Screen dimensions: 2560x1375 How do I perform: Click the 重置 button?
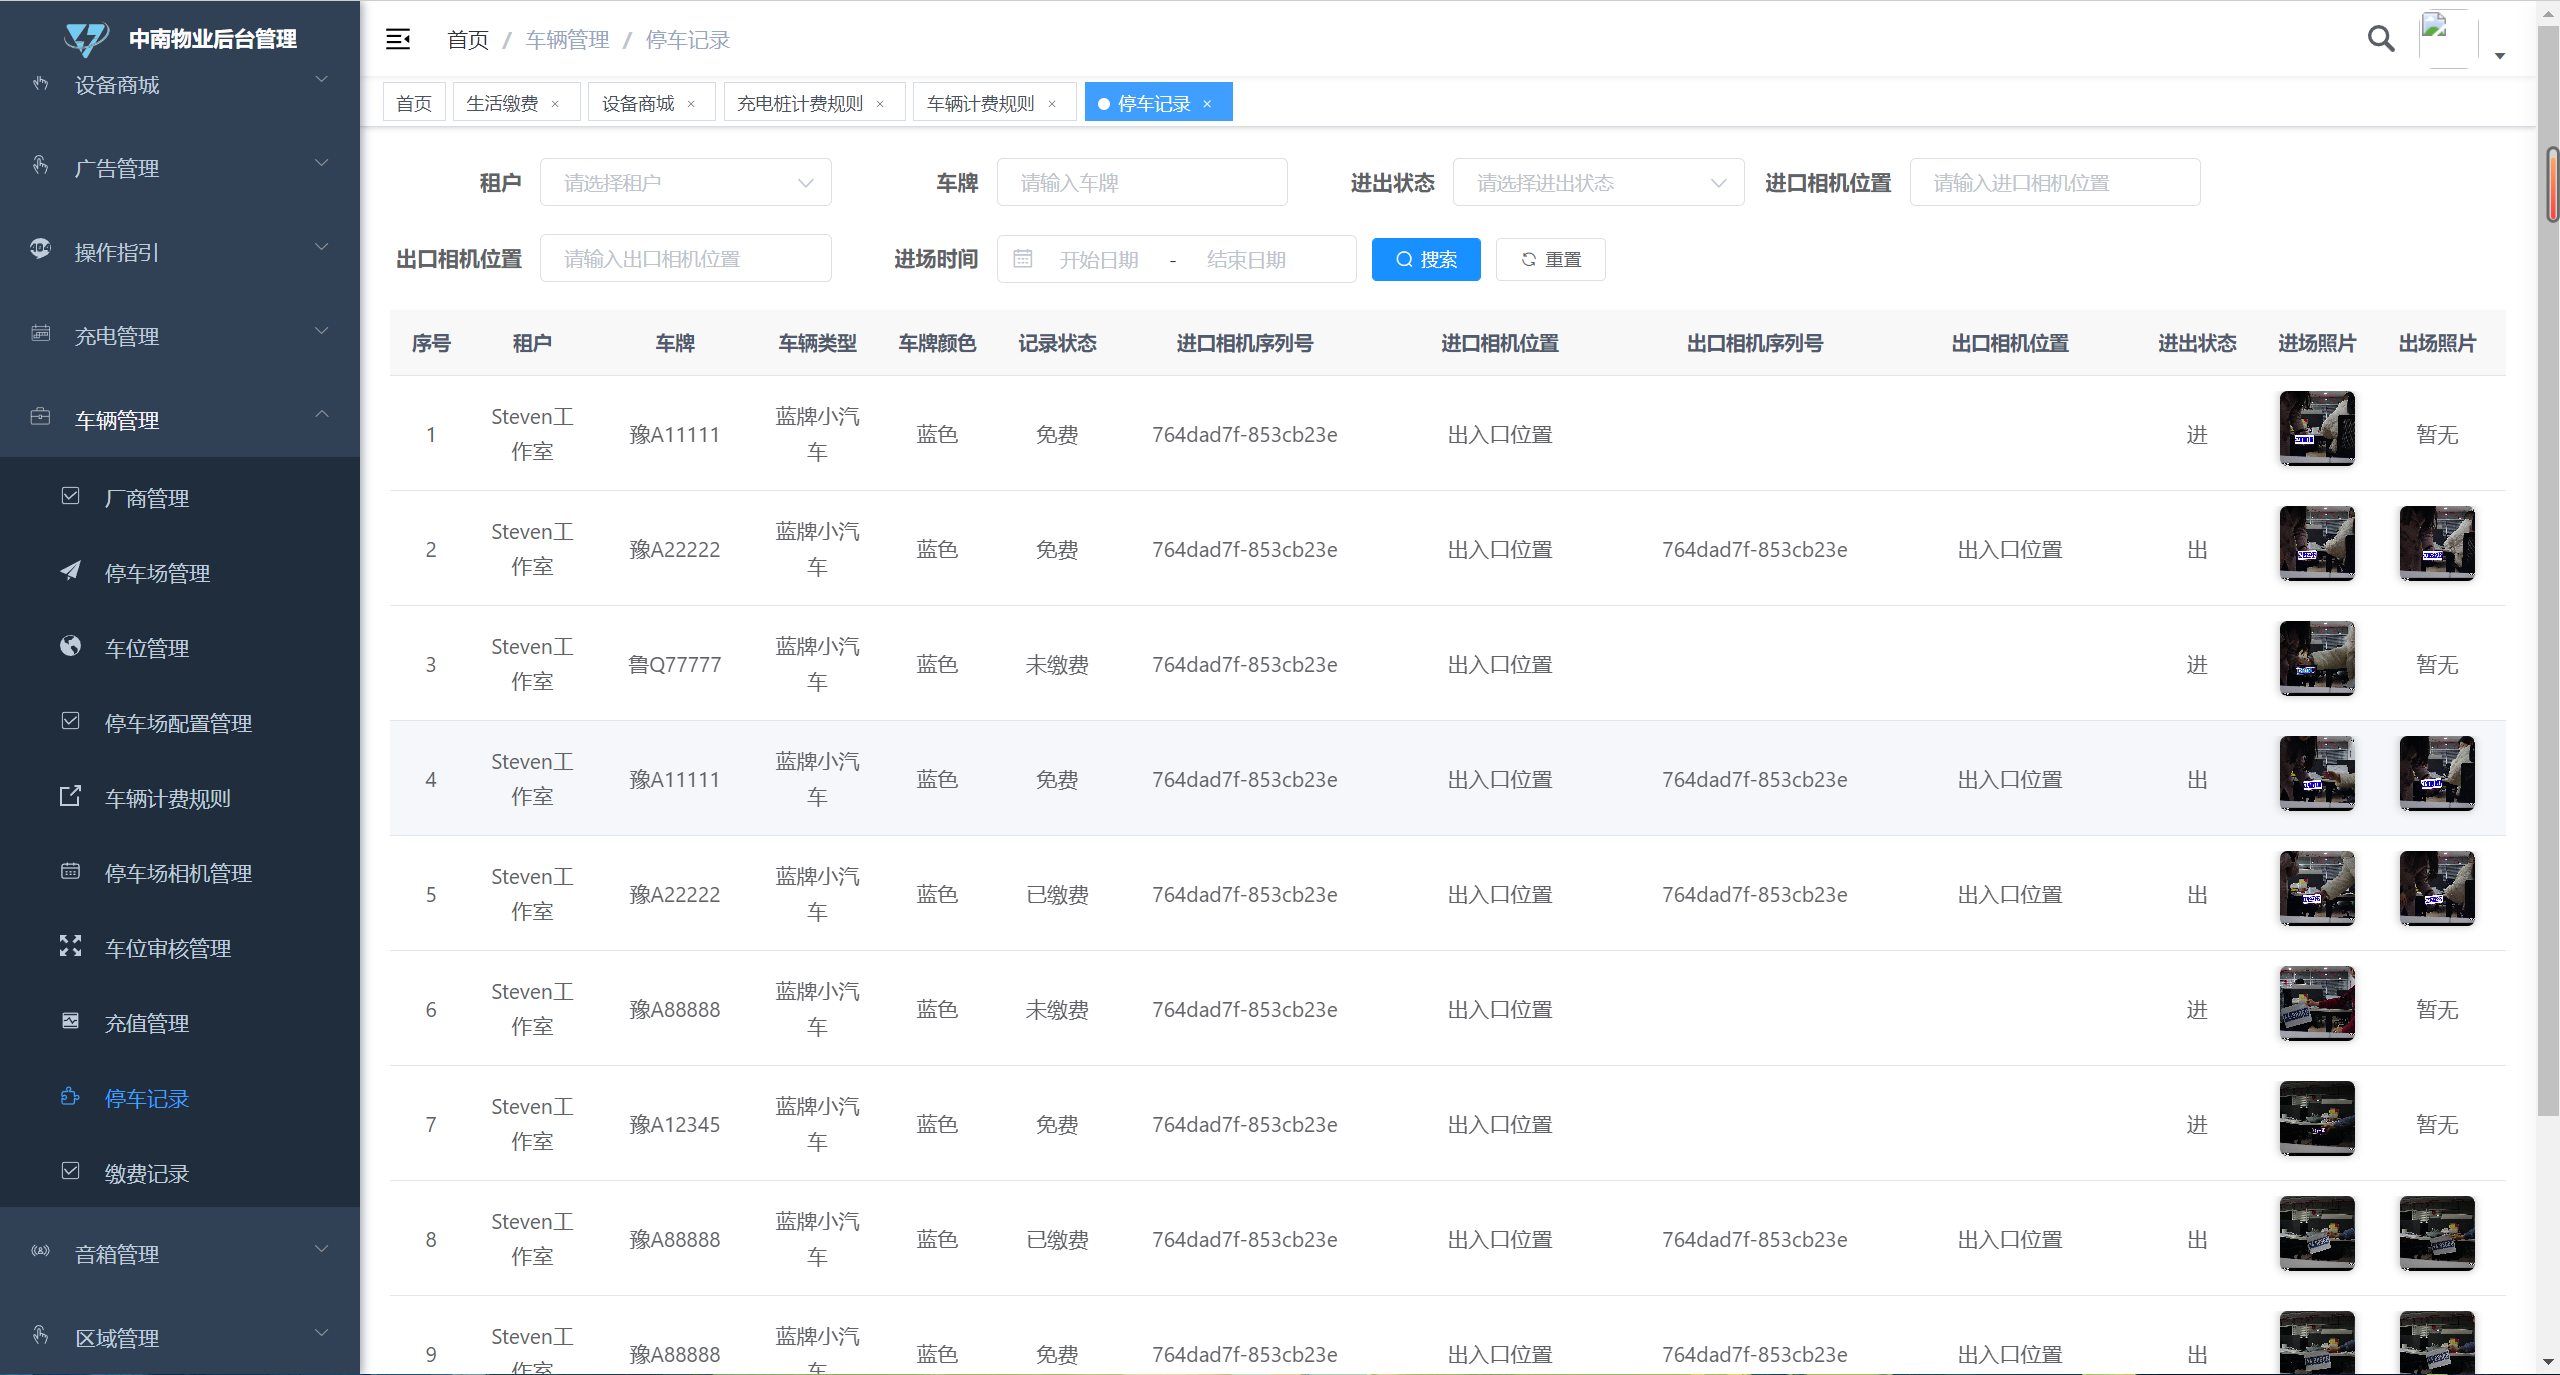coord(1551,260)
